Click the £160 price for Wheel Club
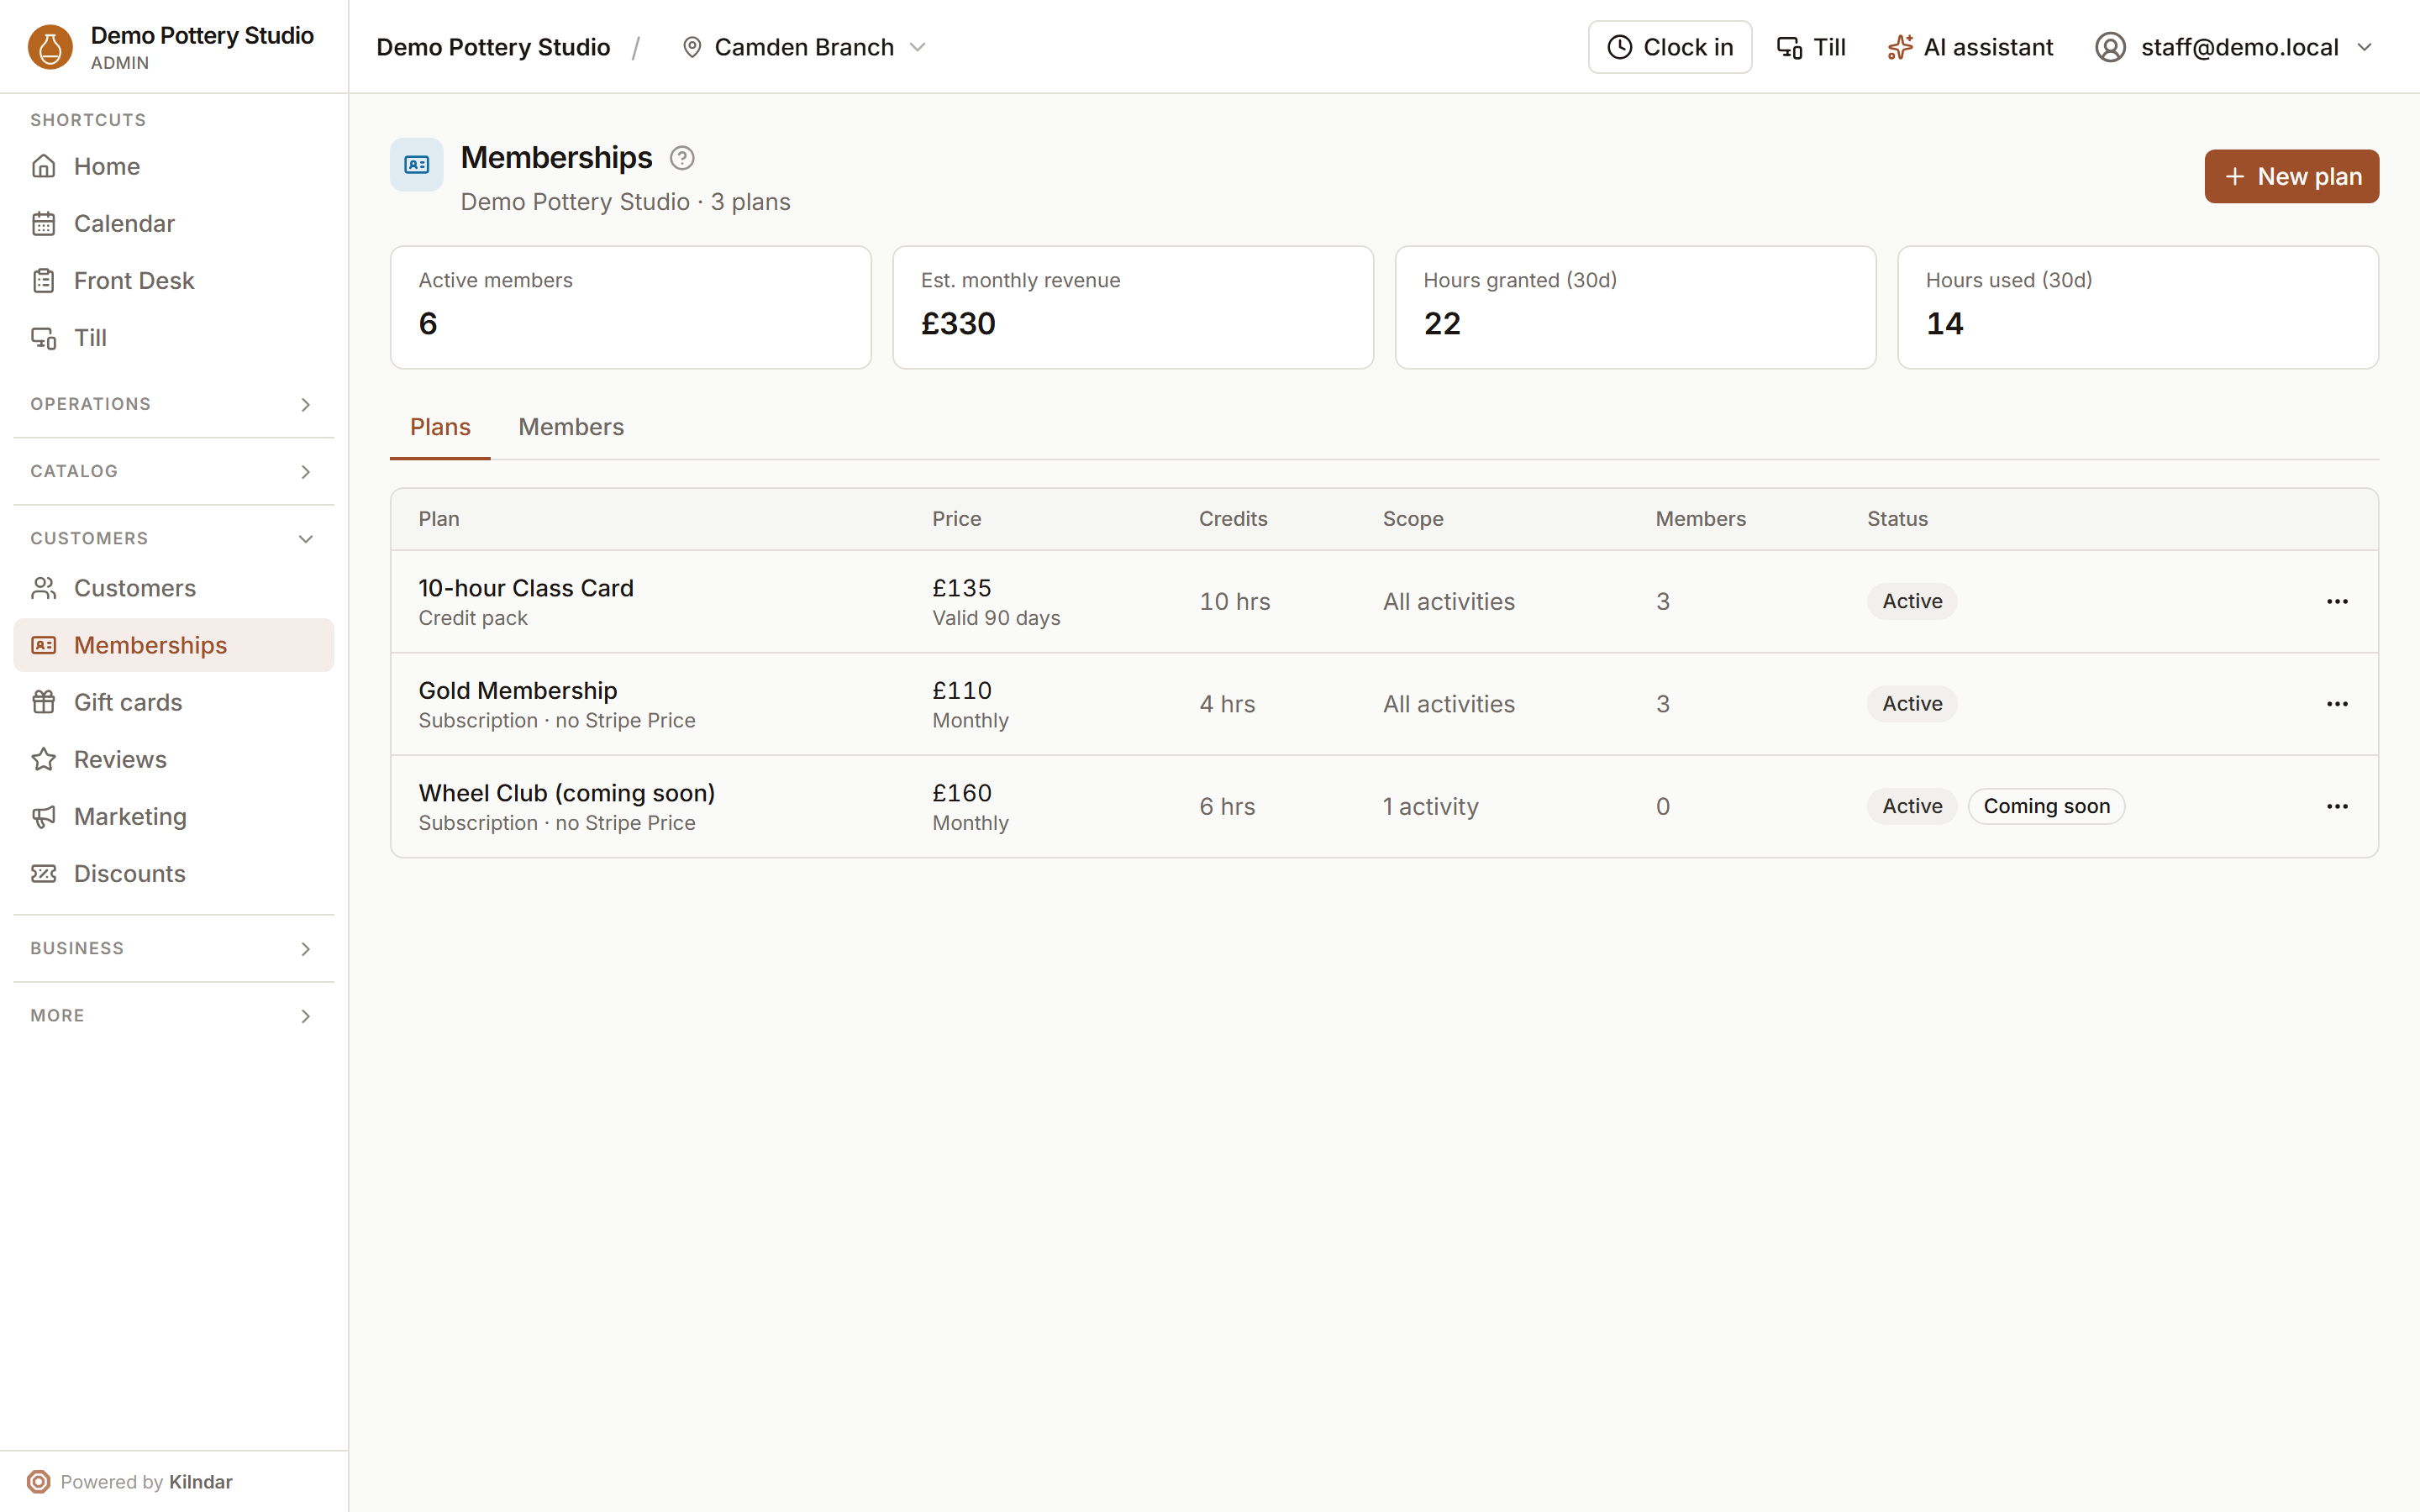 pos(962,793)
